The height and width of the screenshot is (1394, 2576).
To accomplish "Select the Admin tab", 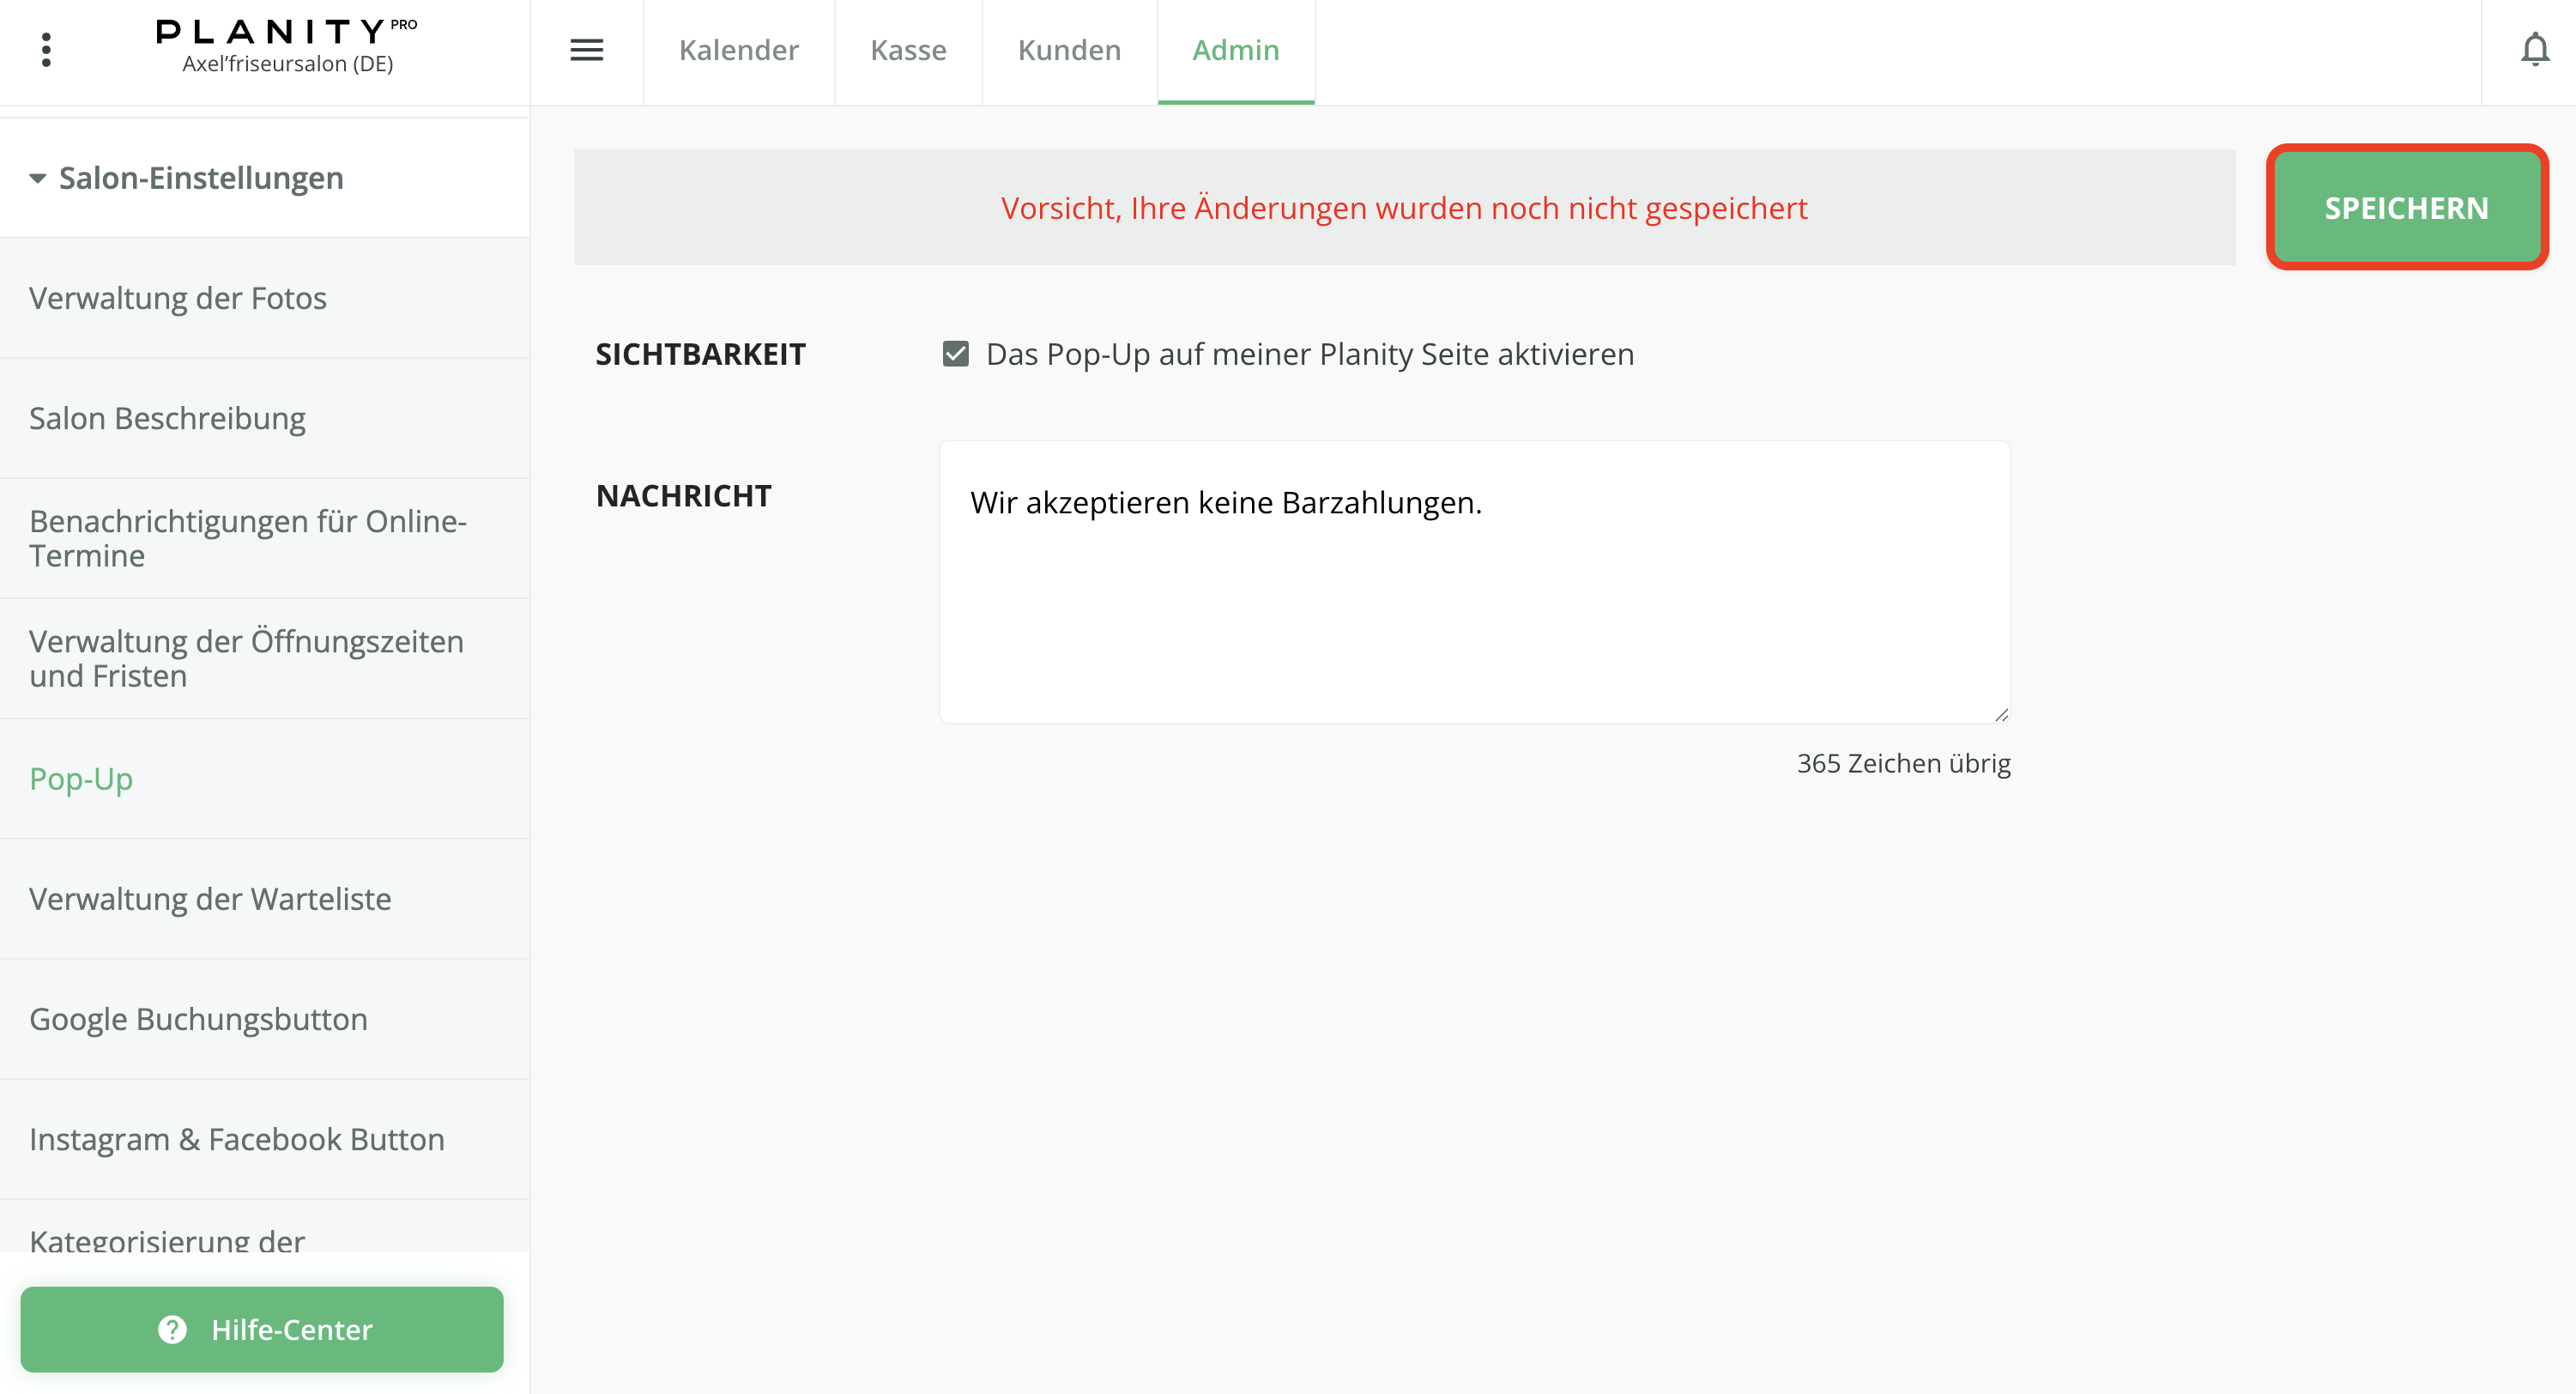I will pyautogui.click(x=1235, y=50).
